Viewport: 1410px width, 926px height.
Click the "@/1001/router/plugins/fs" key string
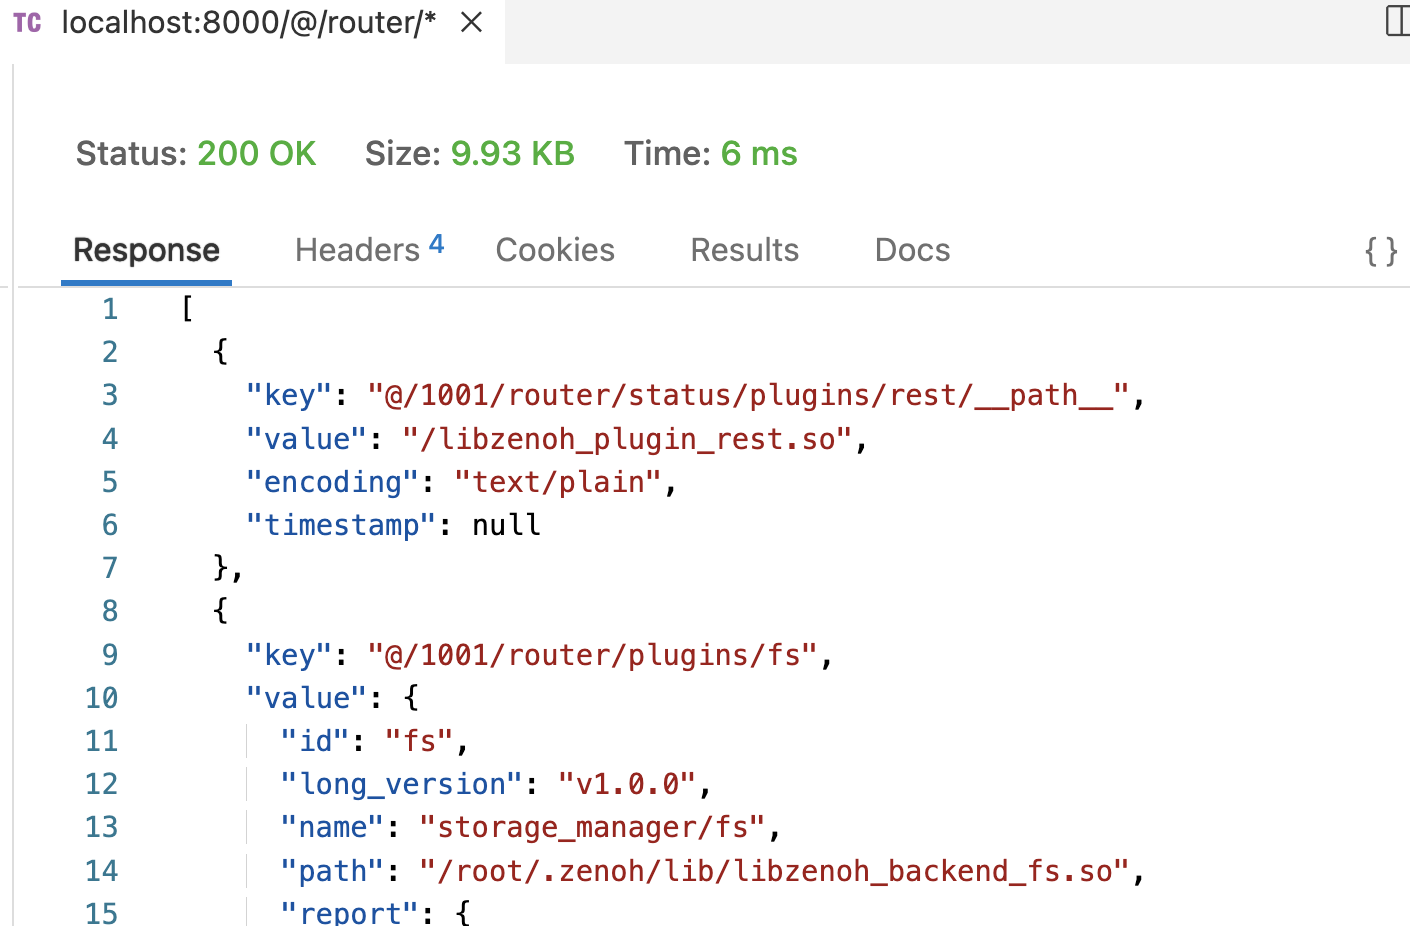593,655
